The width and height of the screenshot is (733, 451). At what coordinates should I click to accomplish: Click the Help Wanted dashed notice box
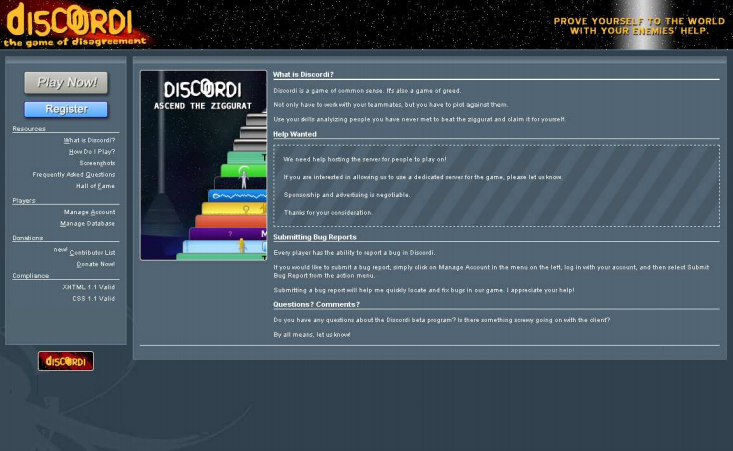click(x=496, y=186)
